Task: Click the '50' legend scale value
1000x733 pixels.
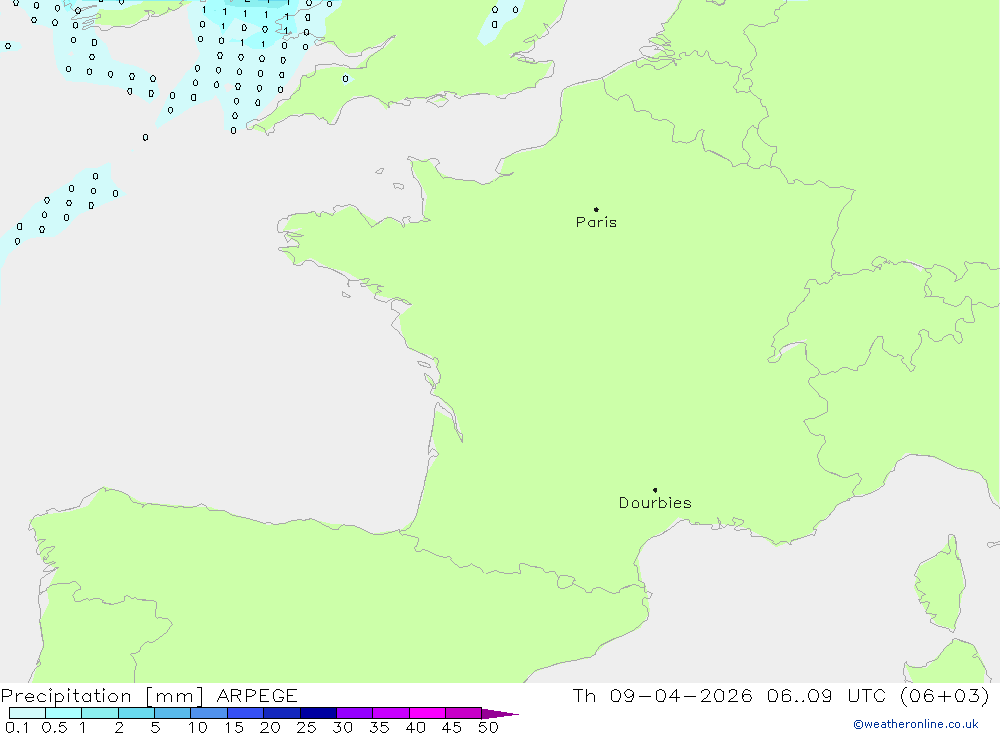Action: click(x=489, y=727)
